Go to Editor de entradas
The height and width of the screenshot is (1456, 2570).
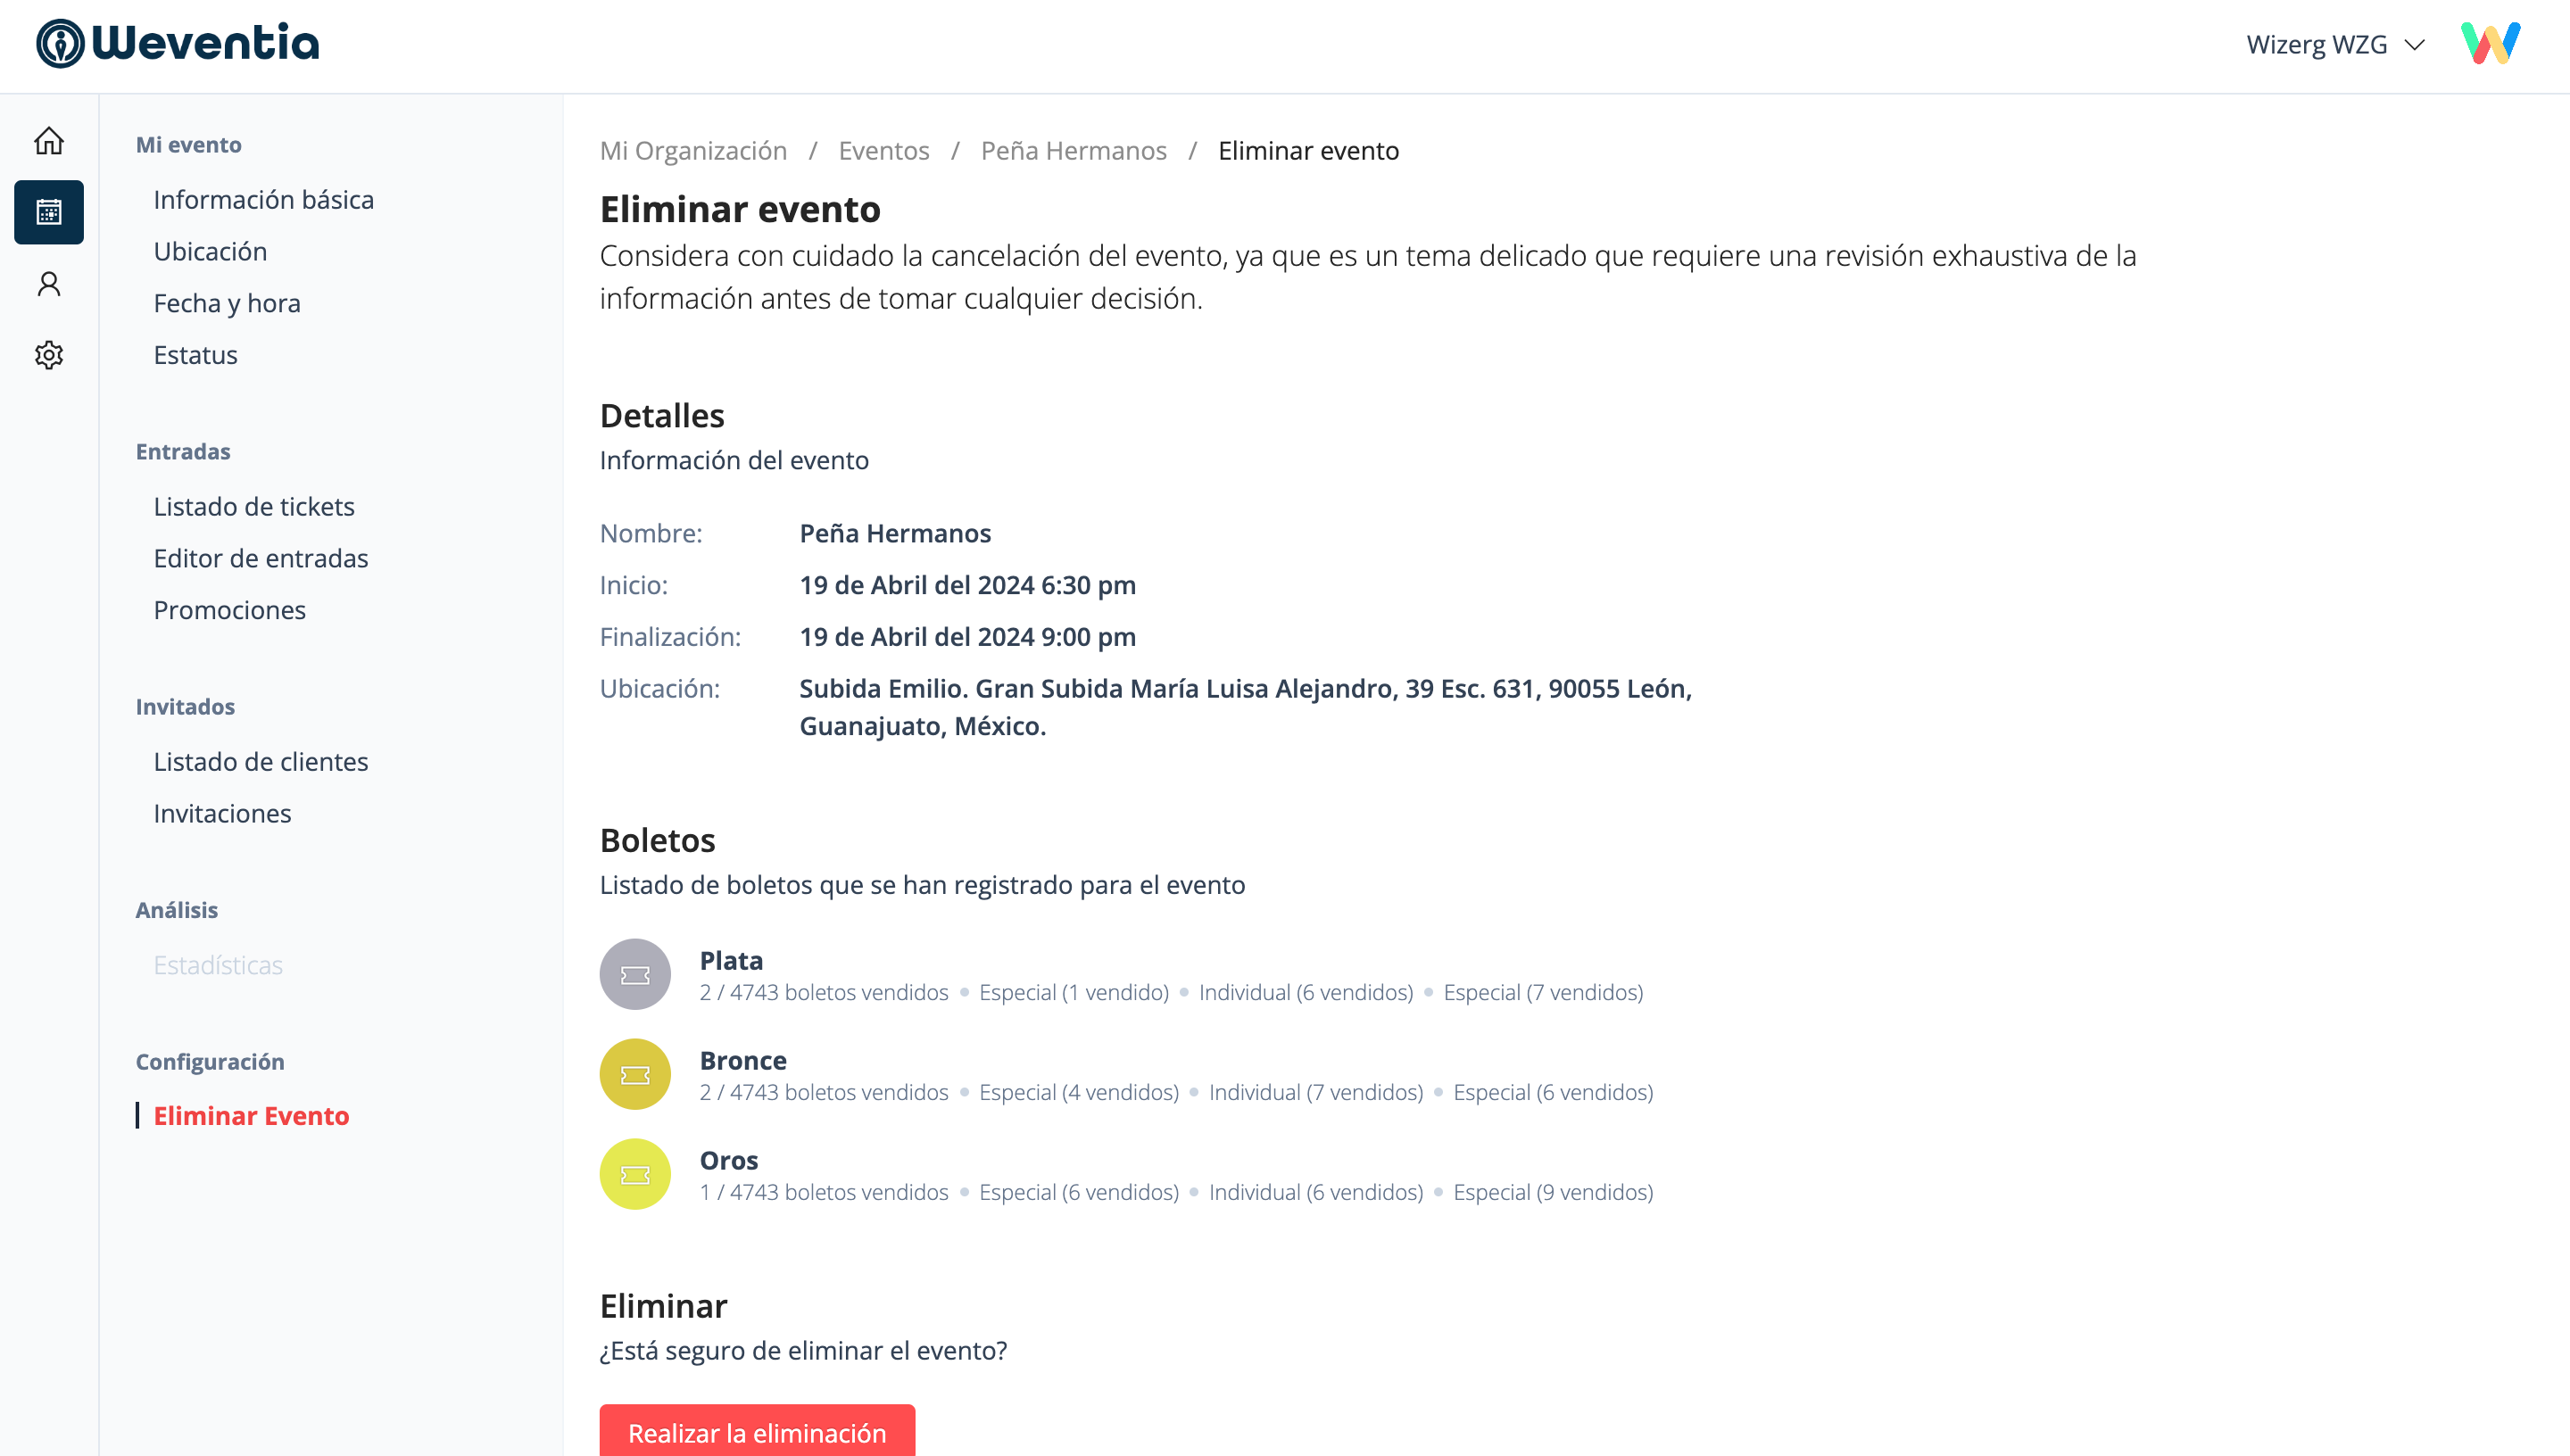[x=260, y=558]
